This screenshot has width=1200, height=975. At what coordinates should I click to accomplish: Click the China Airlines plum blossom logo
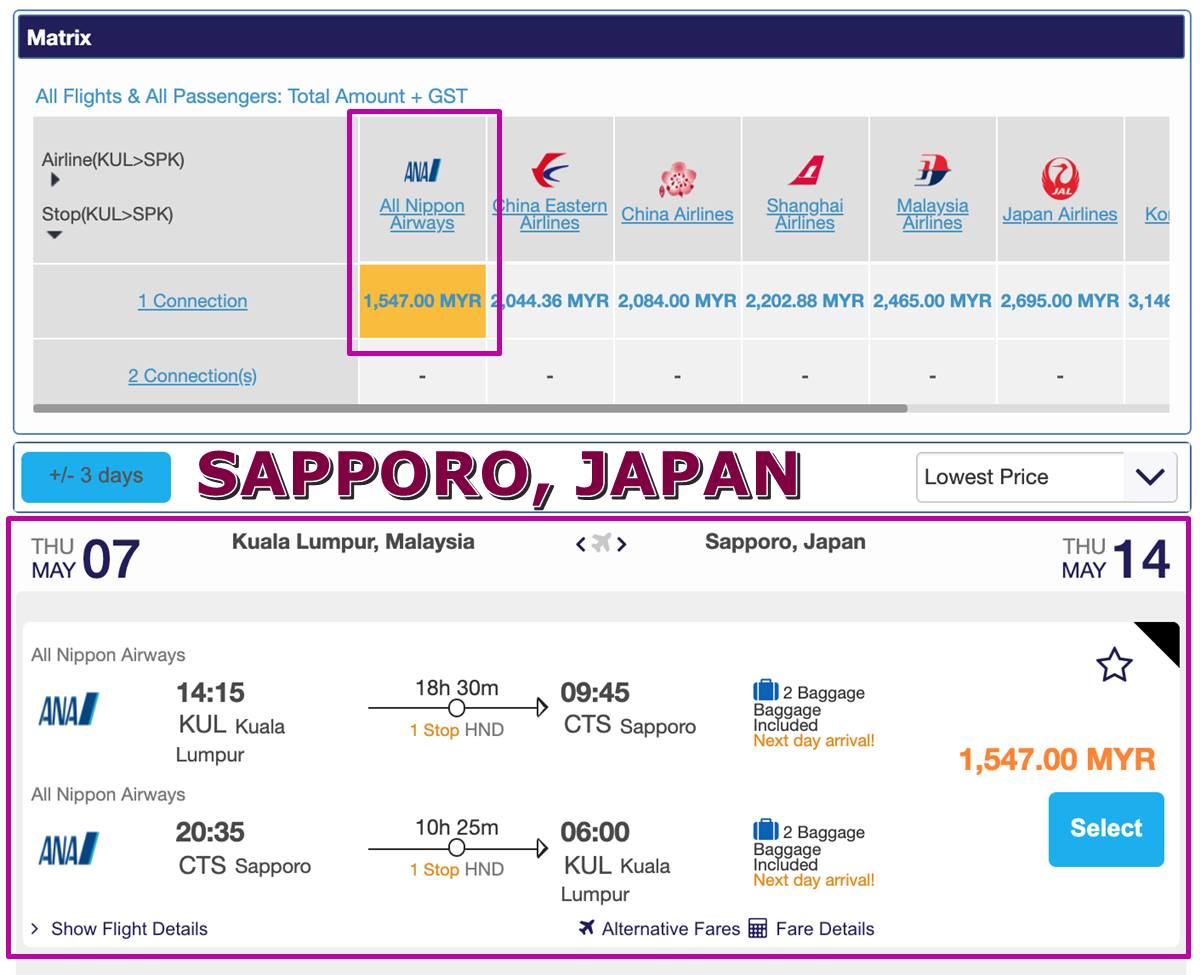click(x=677, y=179)
